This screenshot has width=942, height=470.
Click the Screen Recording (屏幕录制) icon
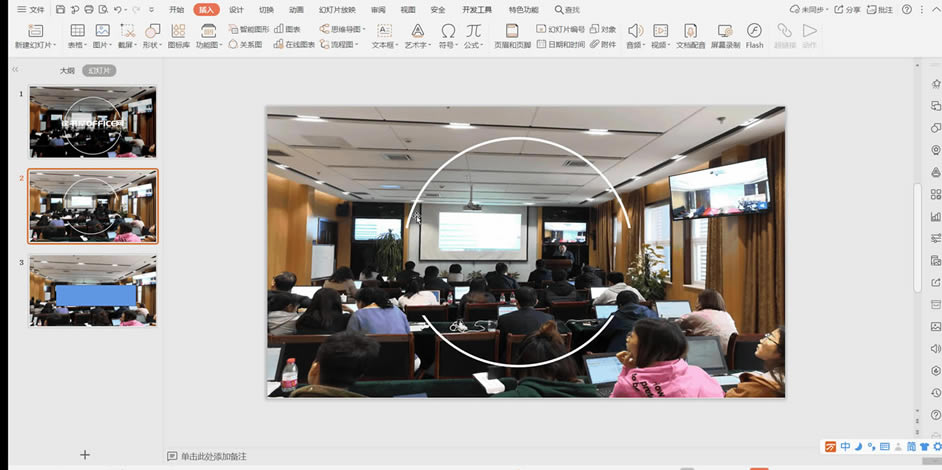(x=725, y=31)
